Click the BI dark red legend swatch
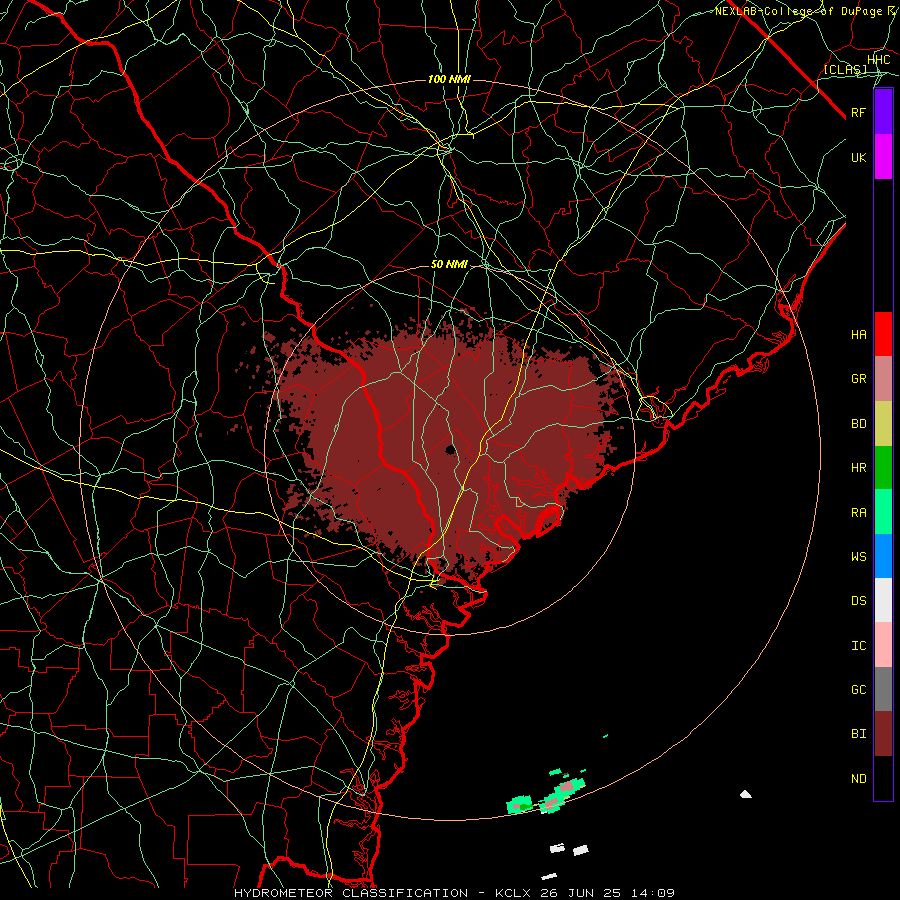Screen dimensions: 900x900 coord(883,734)
